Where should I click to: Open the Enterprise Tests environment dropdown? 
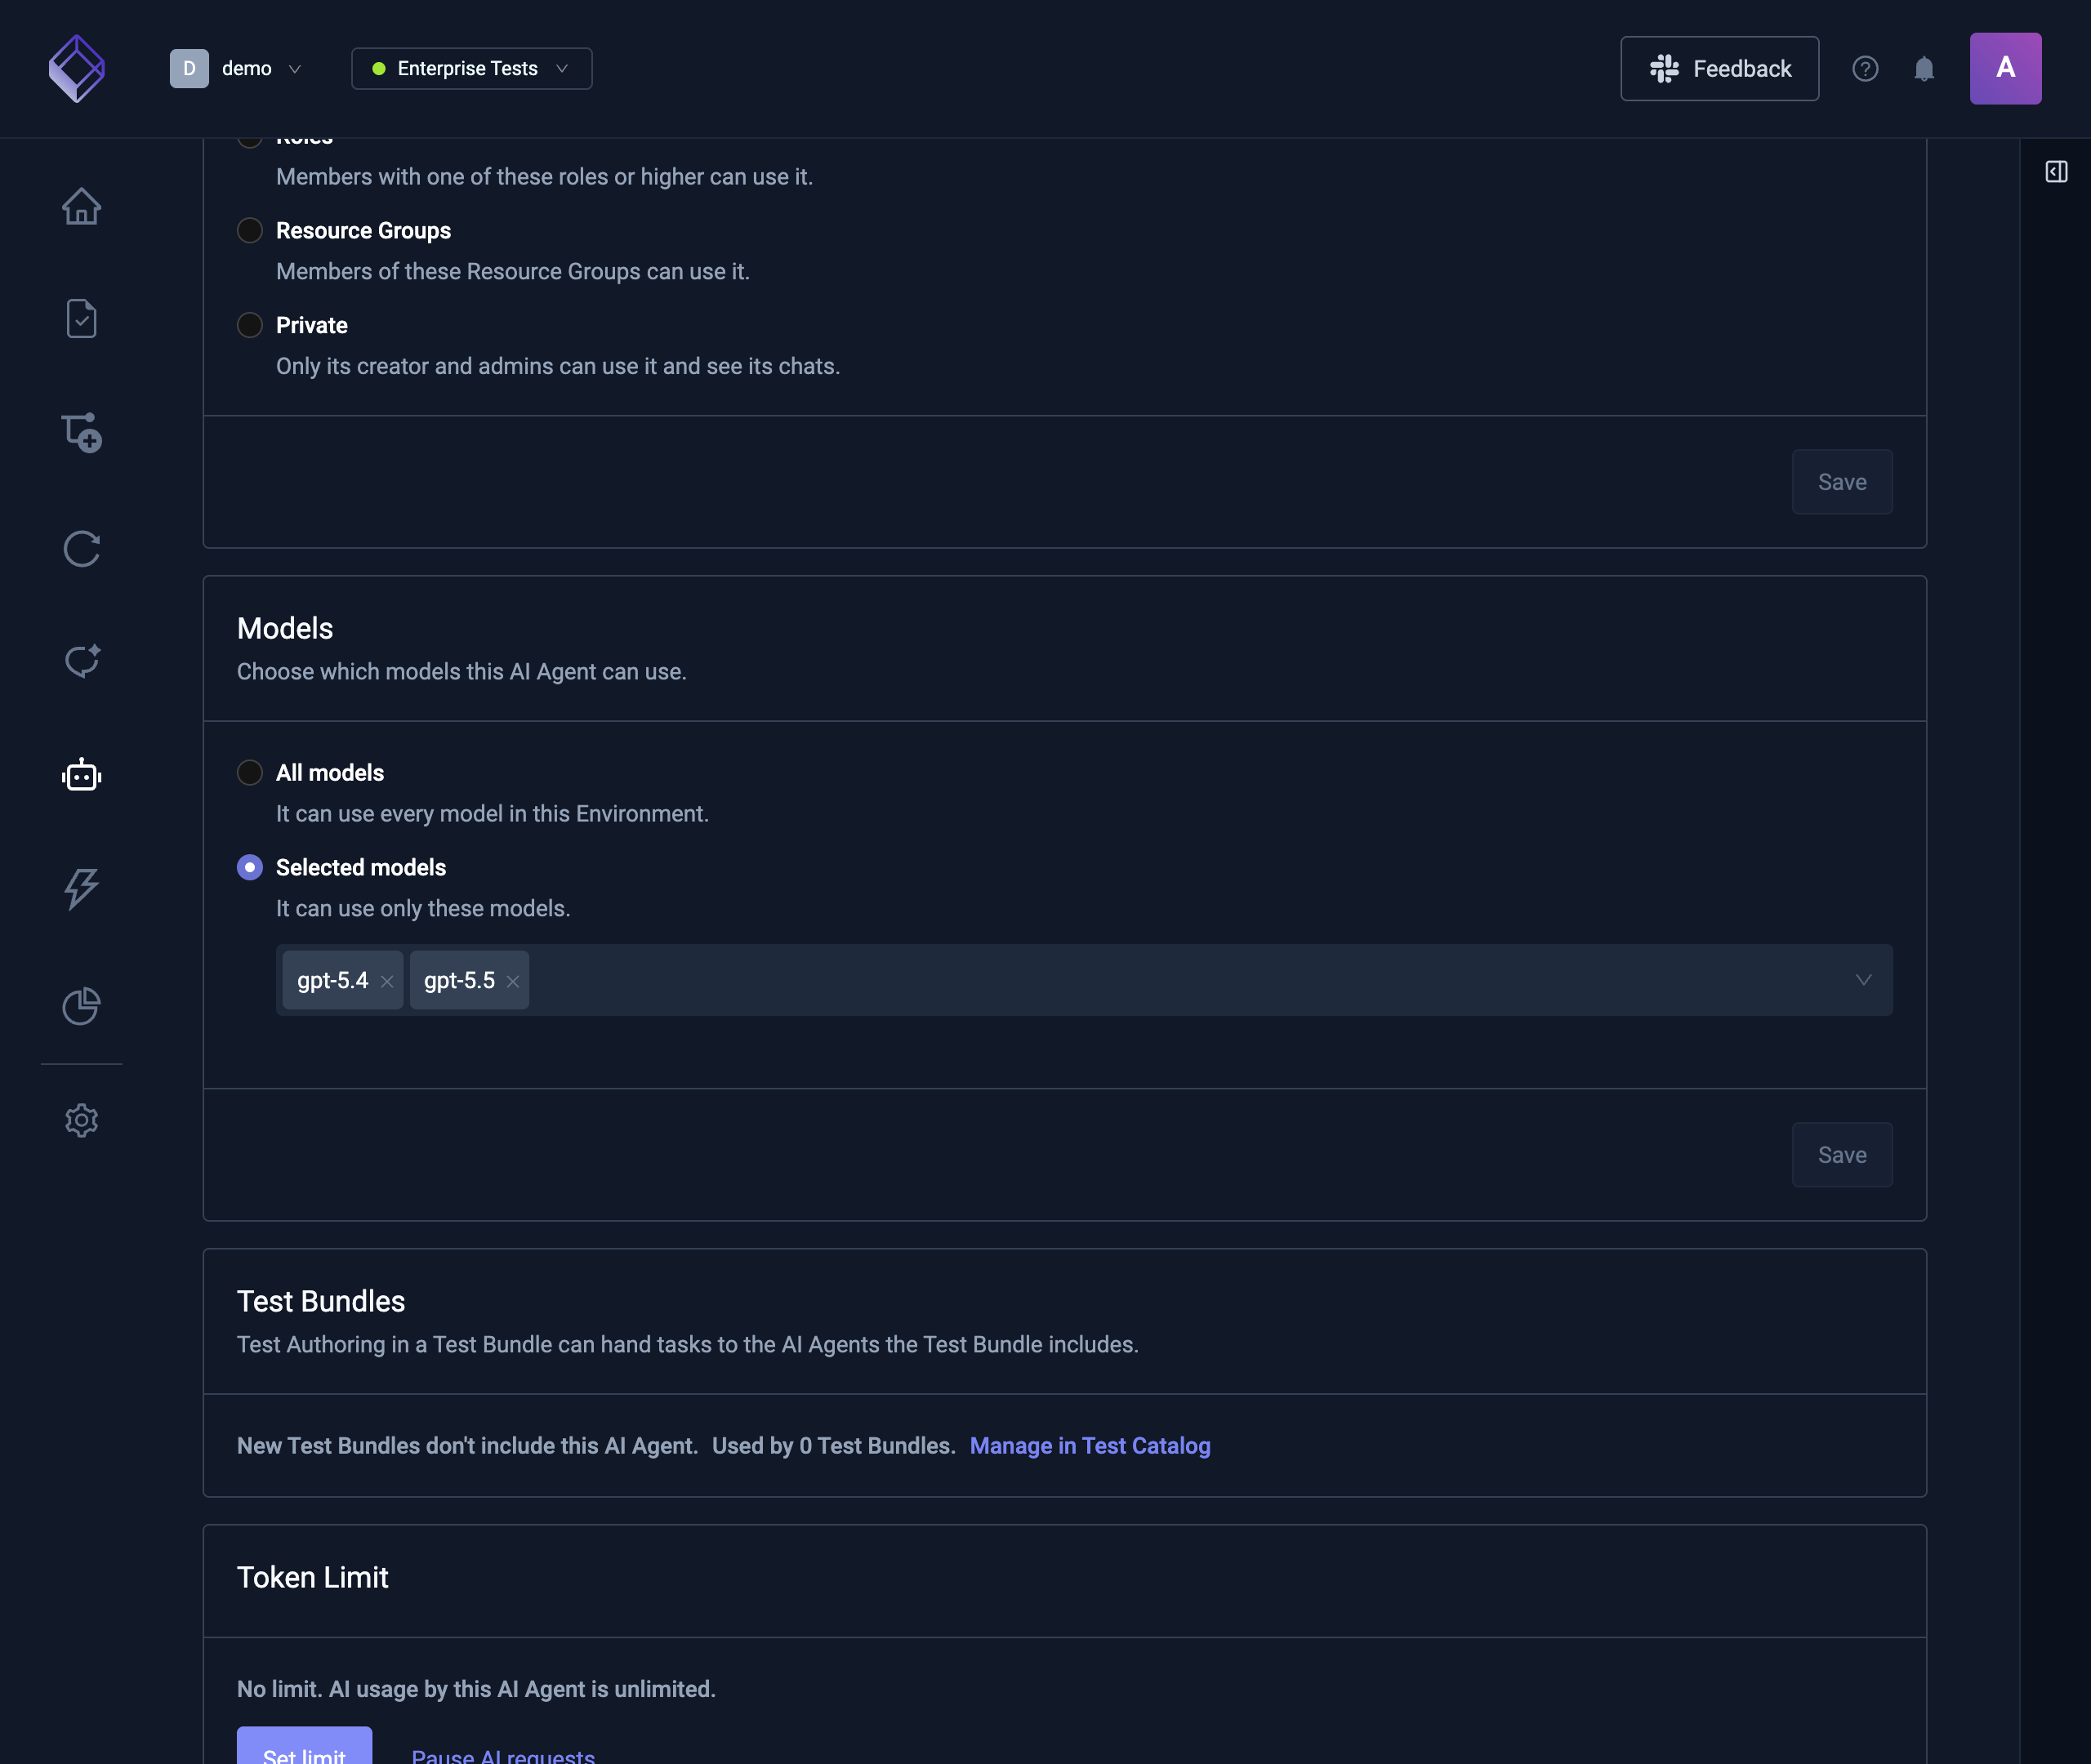point(471,68)
